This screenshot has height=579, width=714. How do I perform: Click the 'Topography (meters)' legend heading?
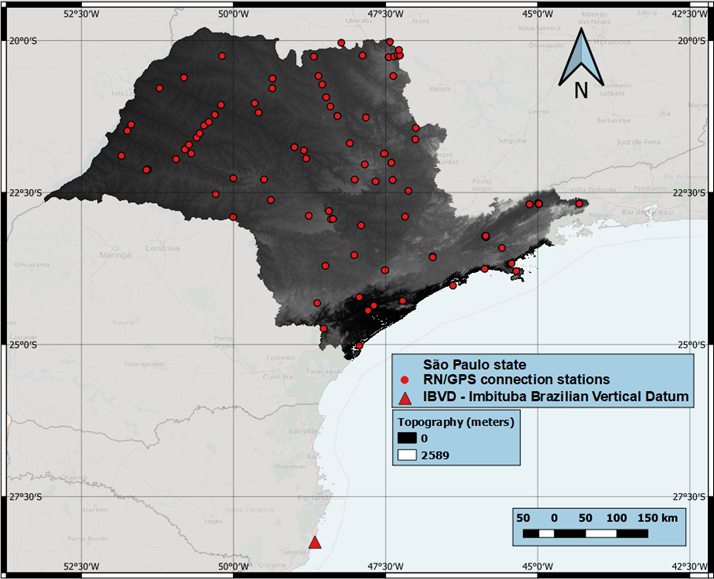[451, 422]
